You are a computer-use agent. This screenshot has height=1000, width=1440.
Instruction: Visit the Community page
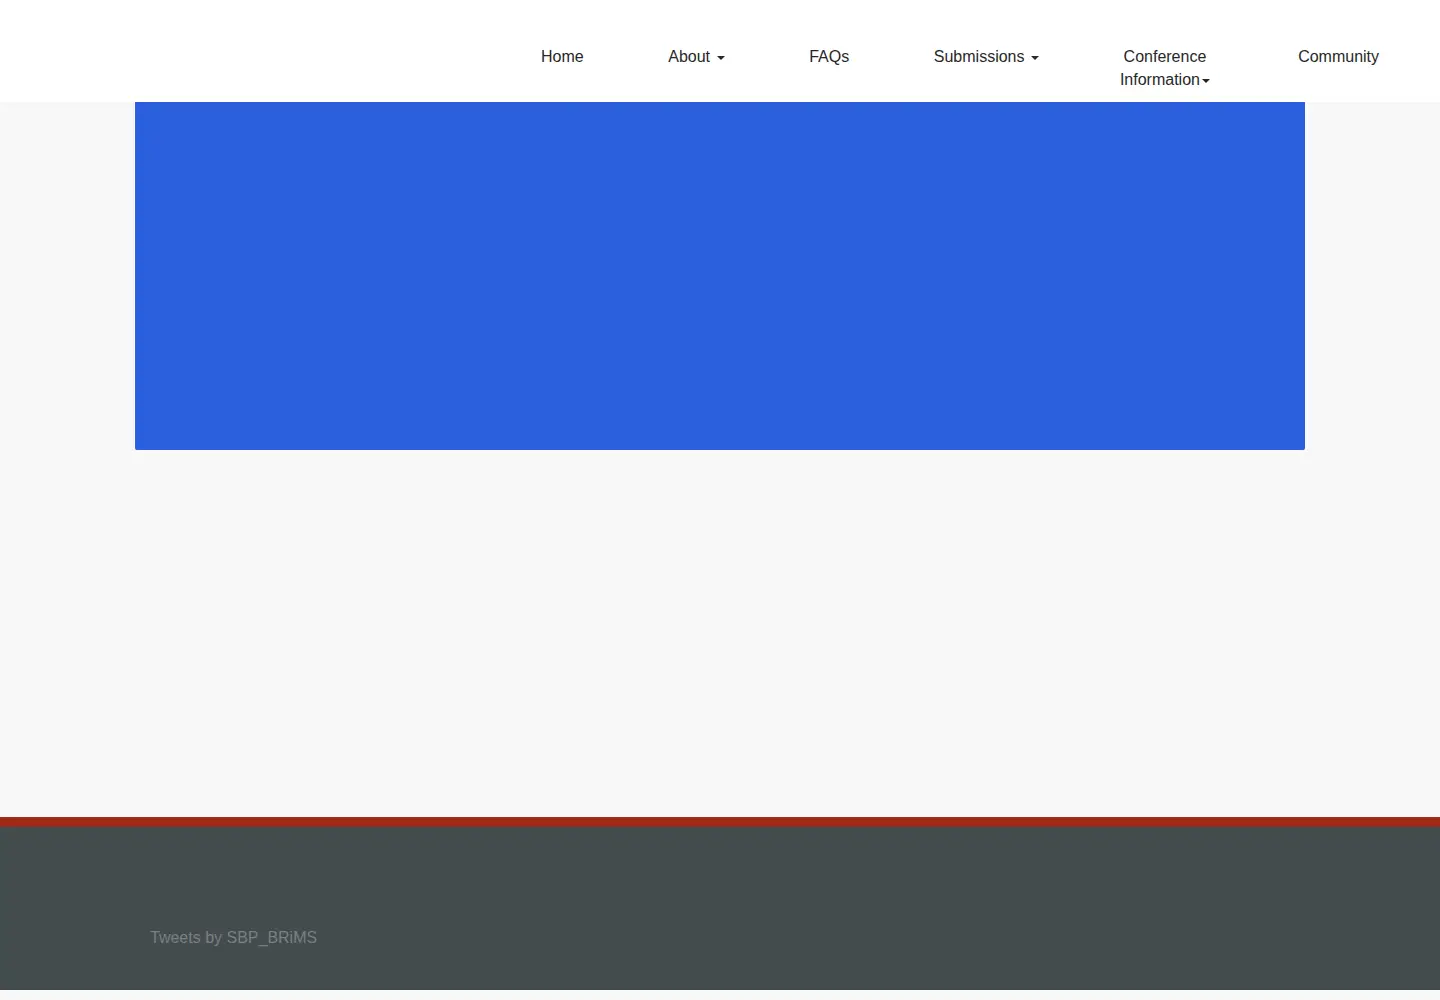coord(1338,57)
